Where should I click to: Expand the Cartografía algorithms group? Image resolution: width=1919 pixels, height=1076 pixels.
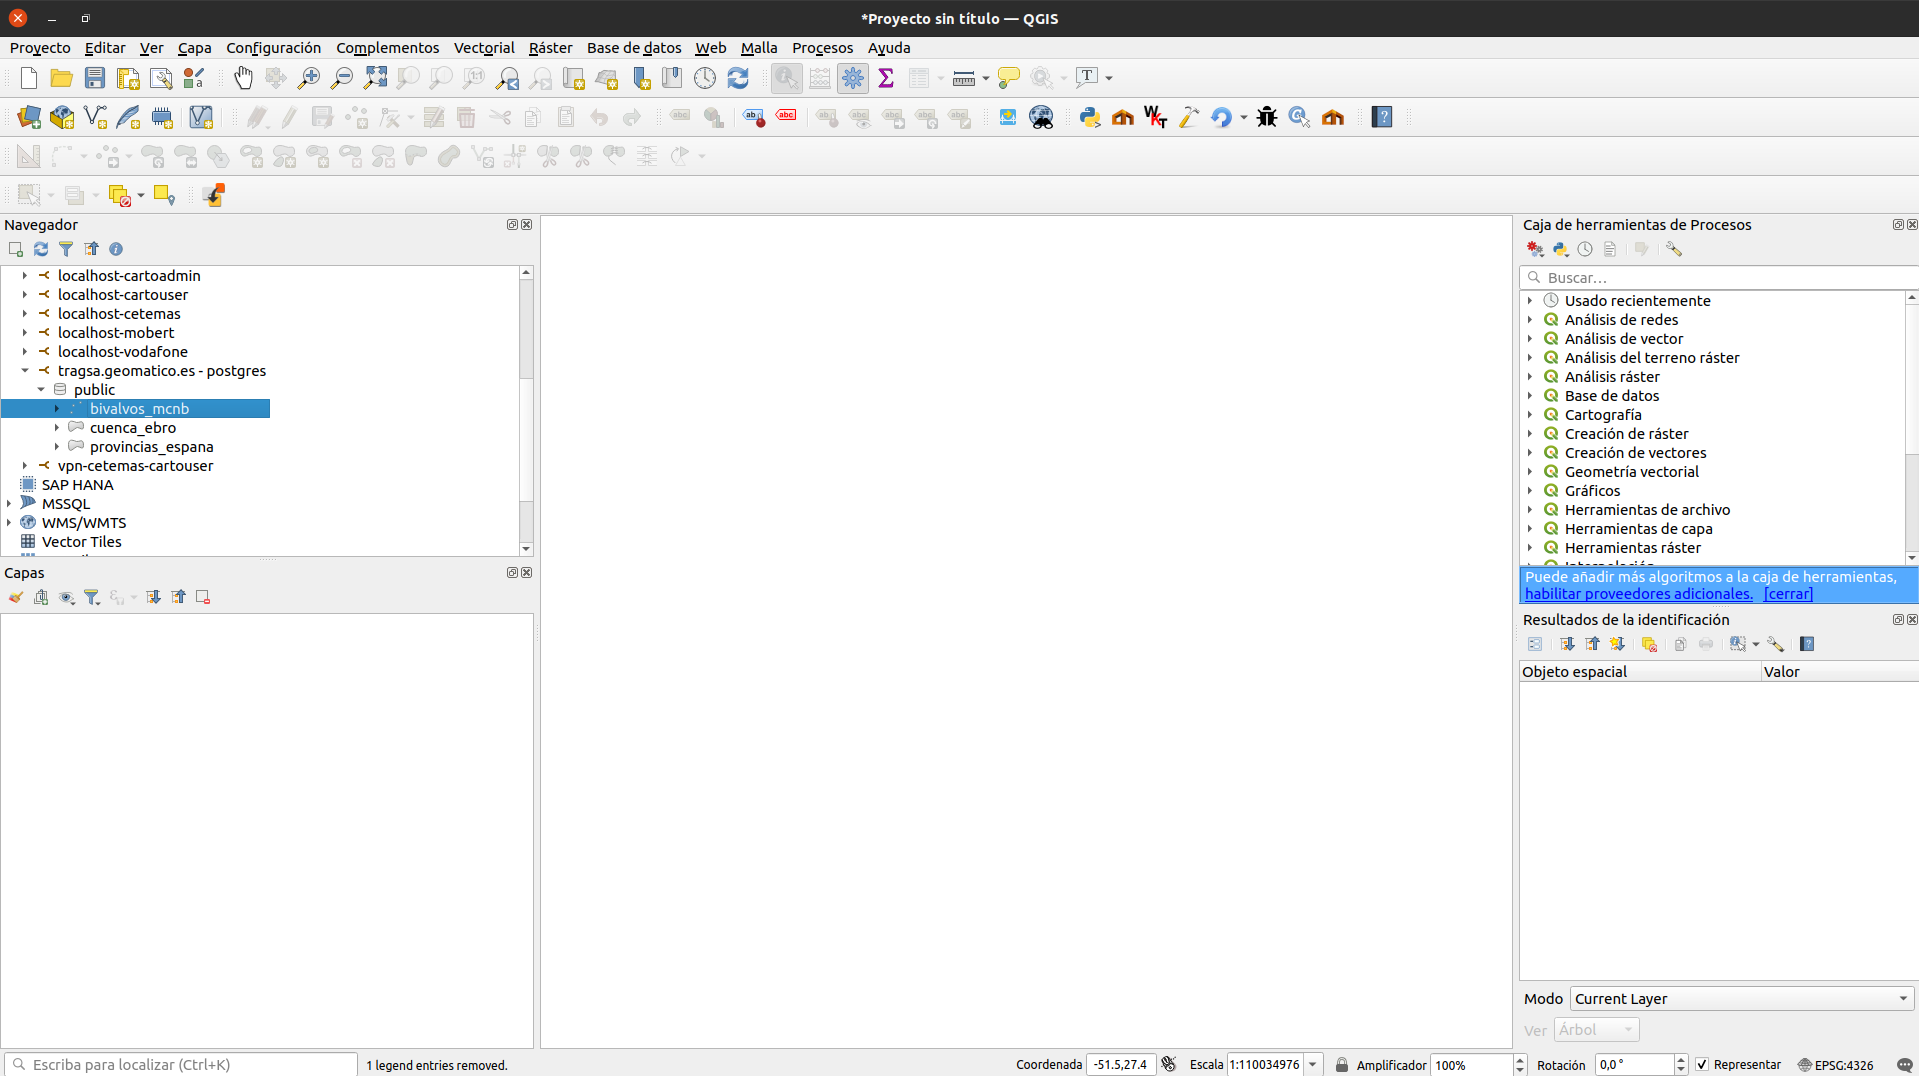pyautogui.click(x=1530, y=414)
